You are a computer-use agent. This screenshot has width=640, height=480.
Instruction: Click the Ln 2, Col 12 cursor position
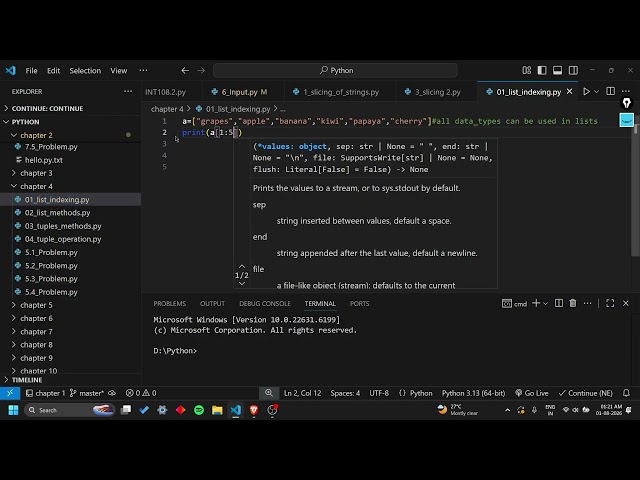pyautogui.click(x=302, y=393)
